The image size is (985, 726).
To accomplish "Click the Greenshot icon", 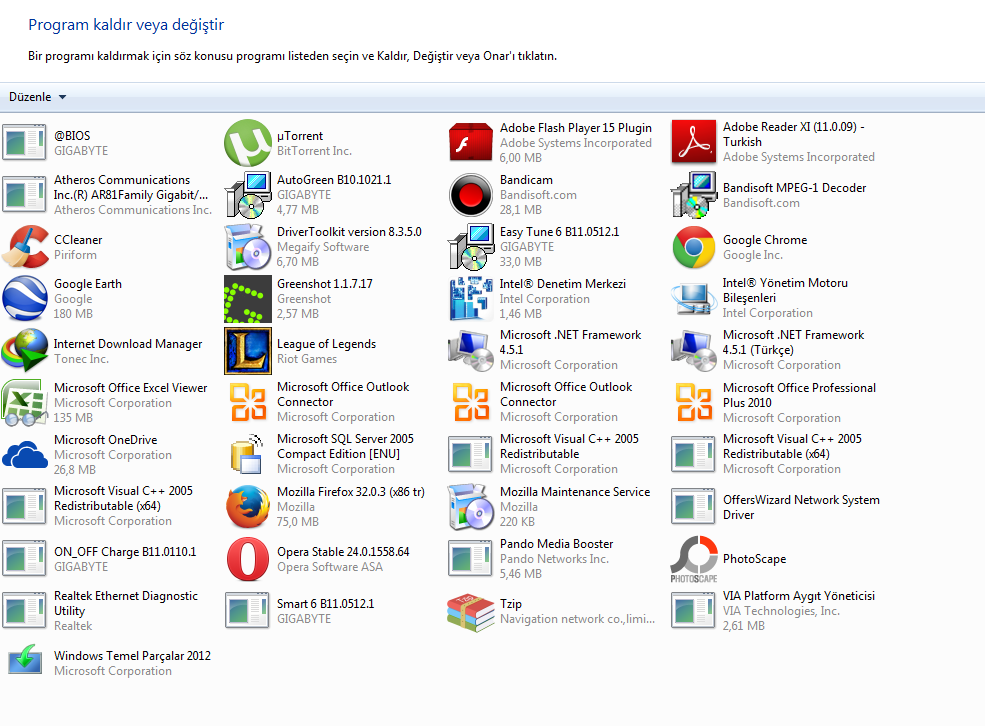I will 248,299.
